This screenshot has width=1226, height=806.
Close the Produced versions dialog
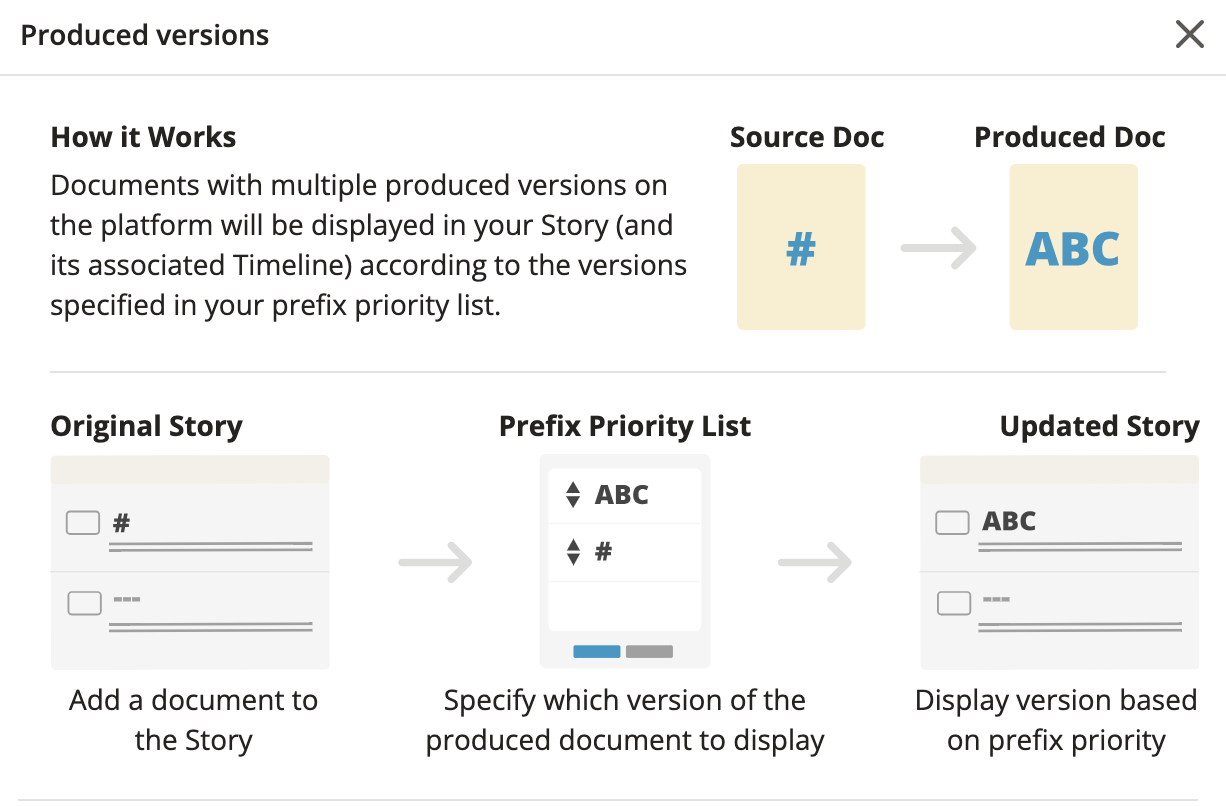[x=1189, y=33]
